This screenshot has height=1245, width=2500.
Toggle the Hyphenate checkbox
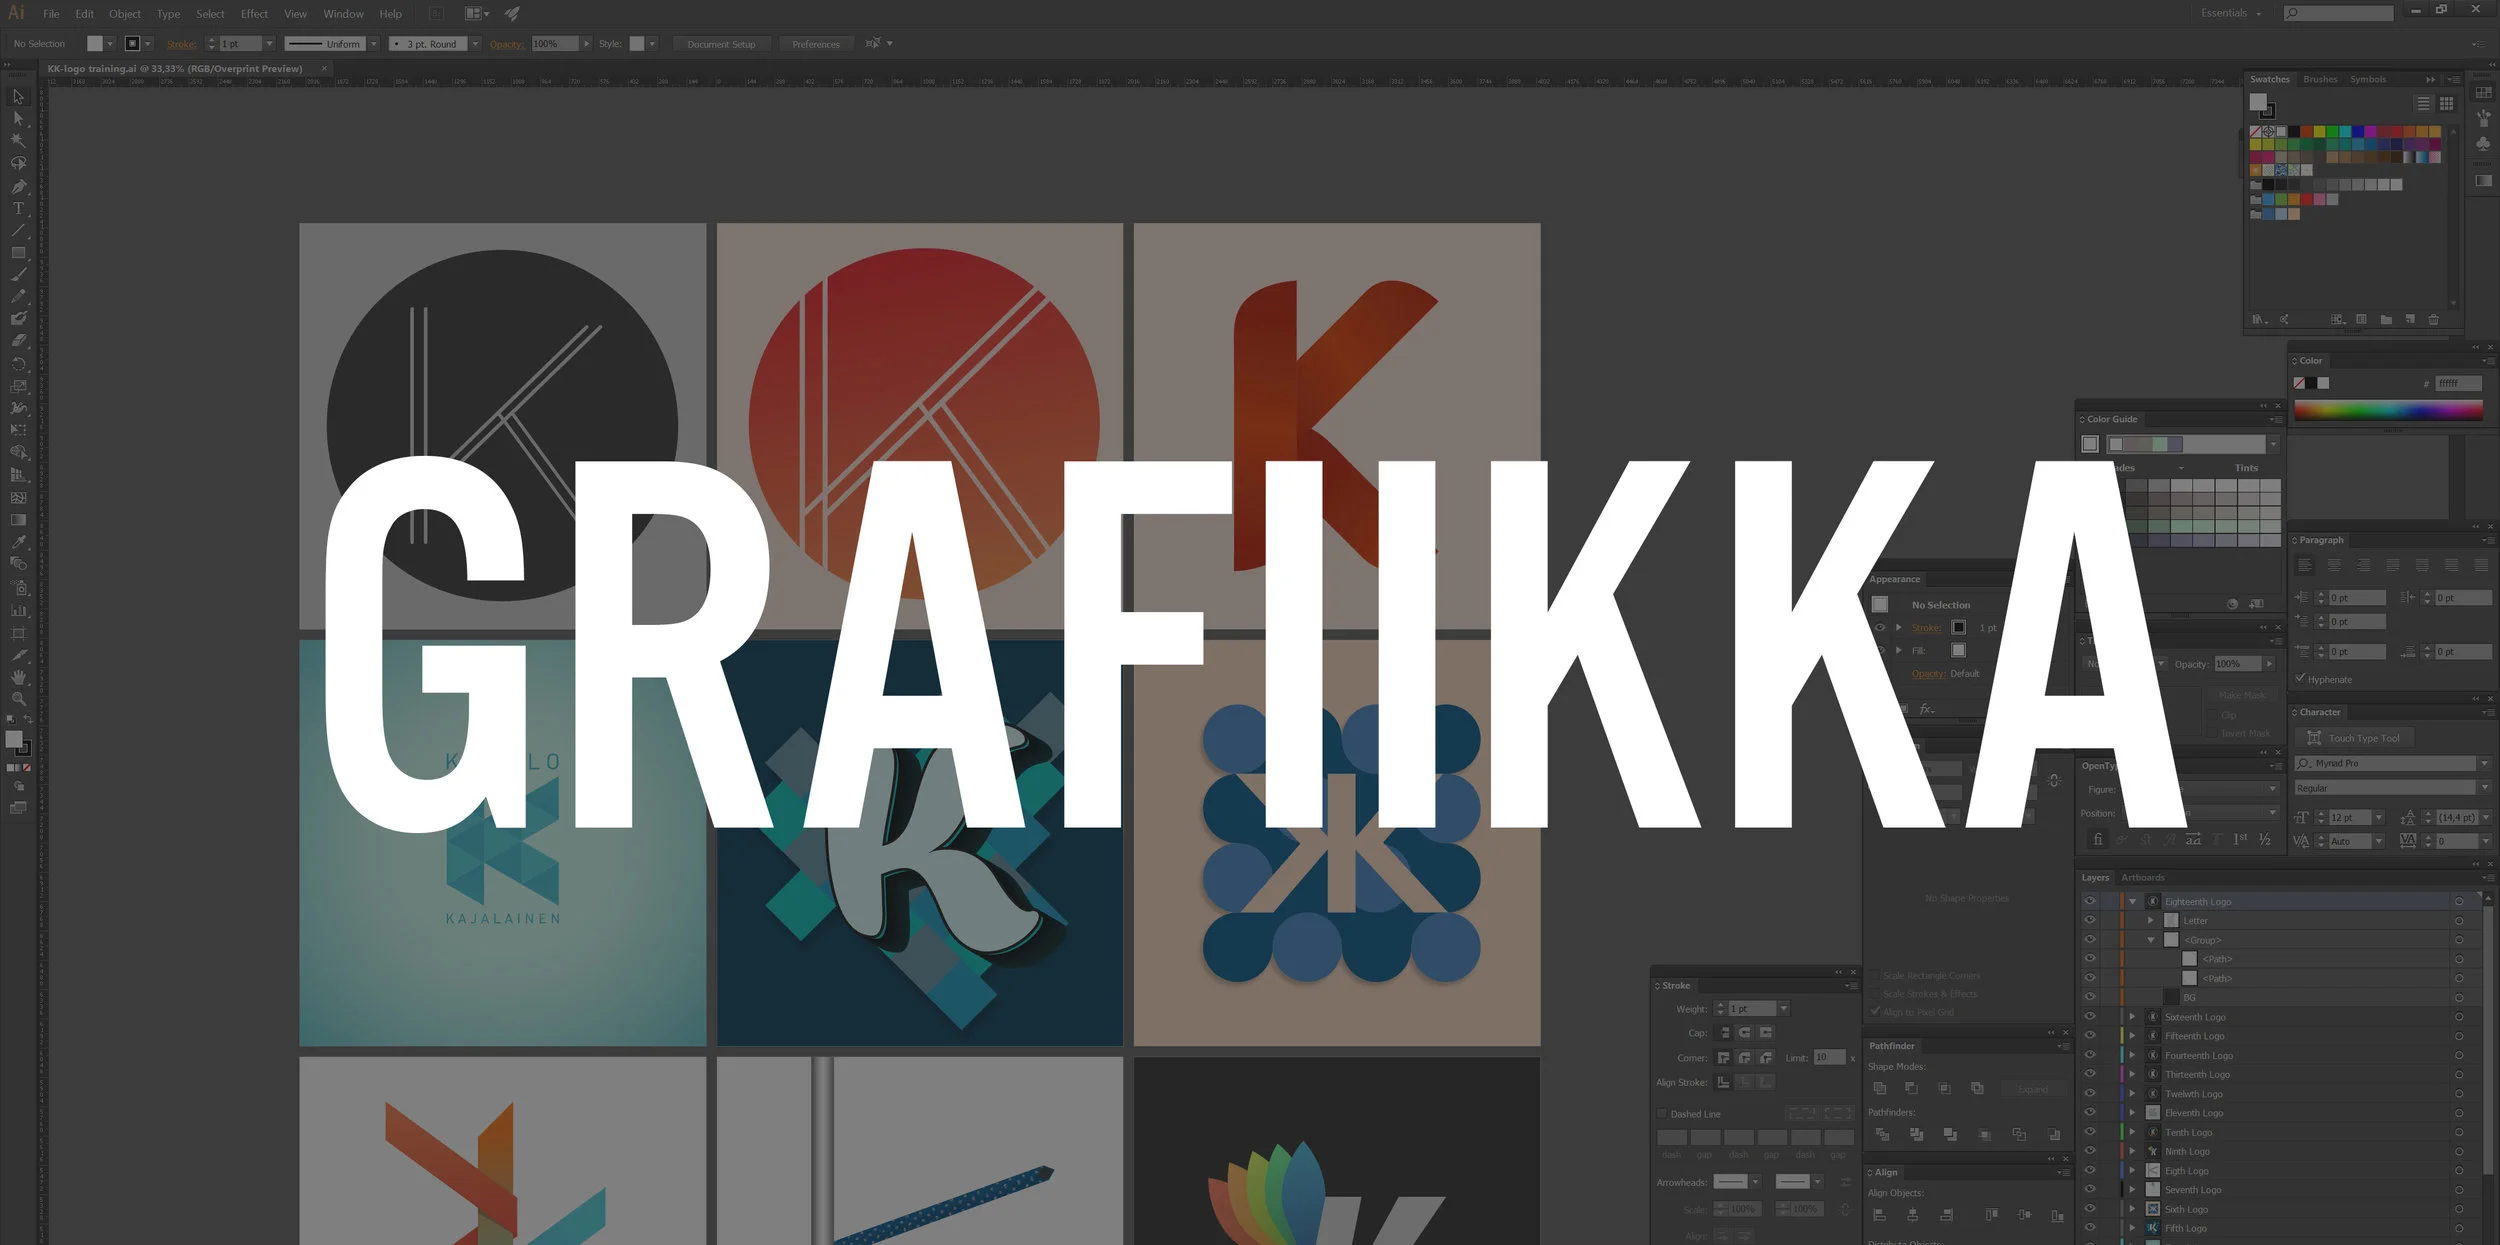click(x=2300, y=678)
